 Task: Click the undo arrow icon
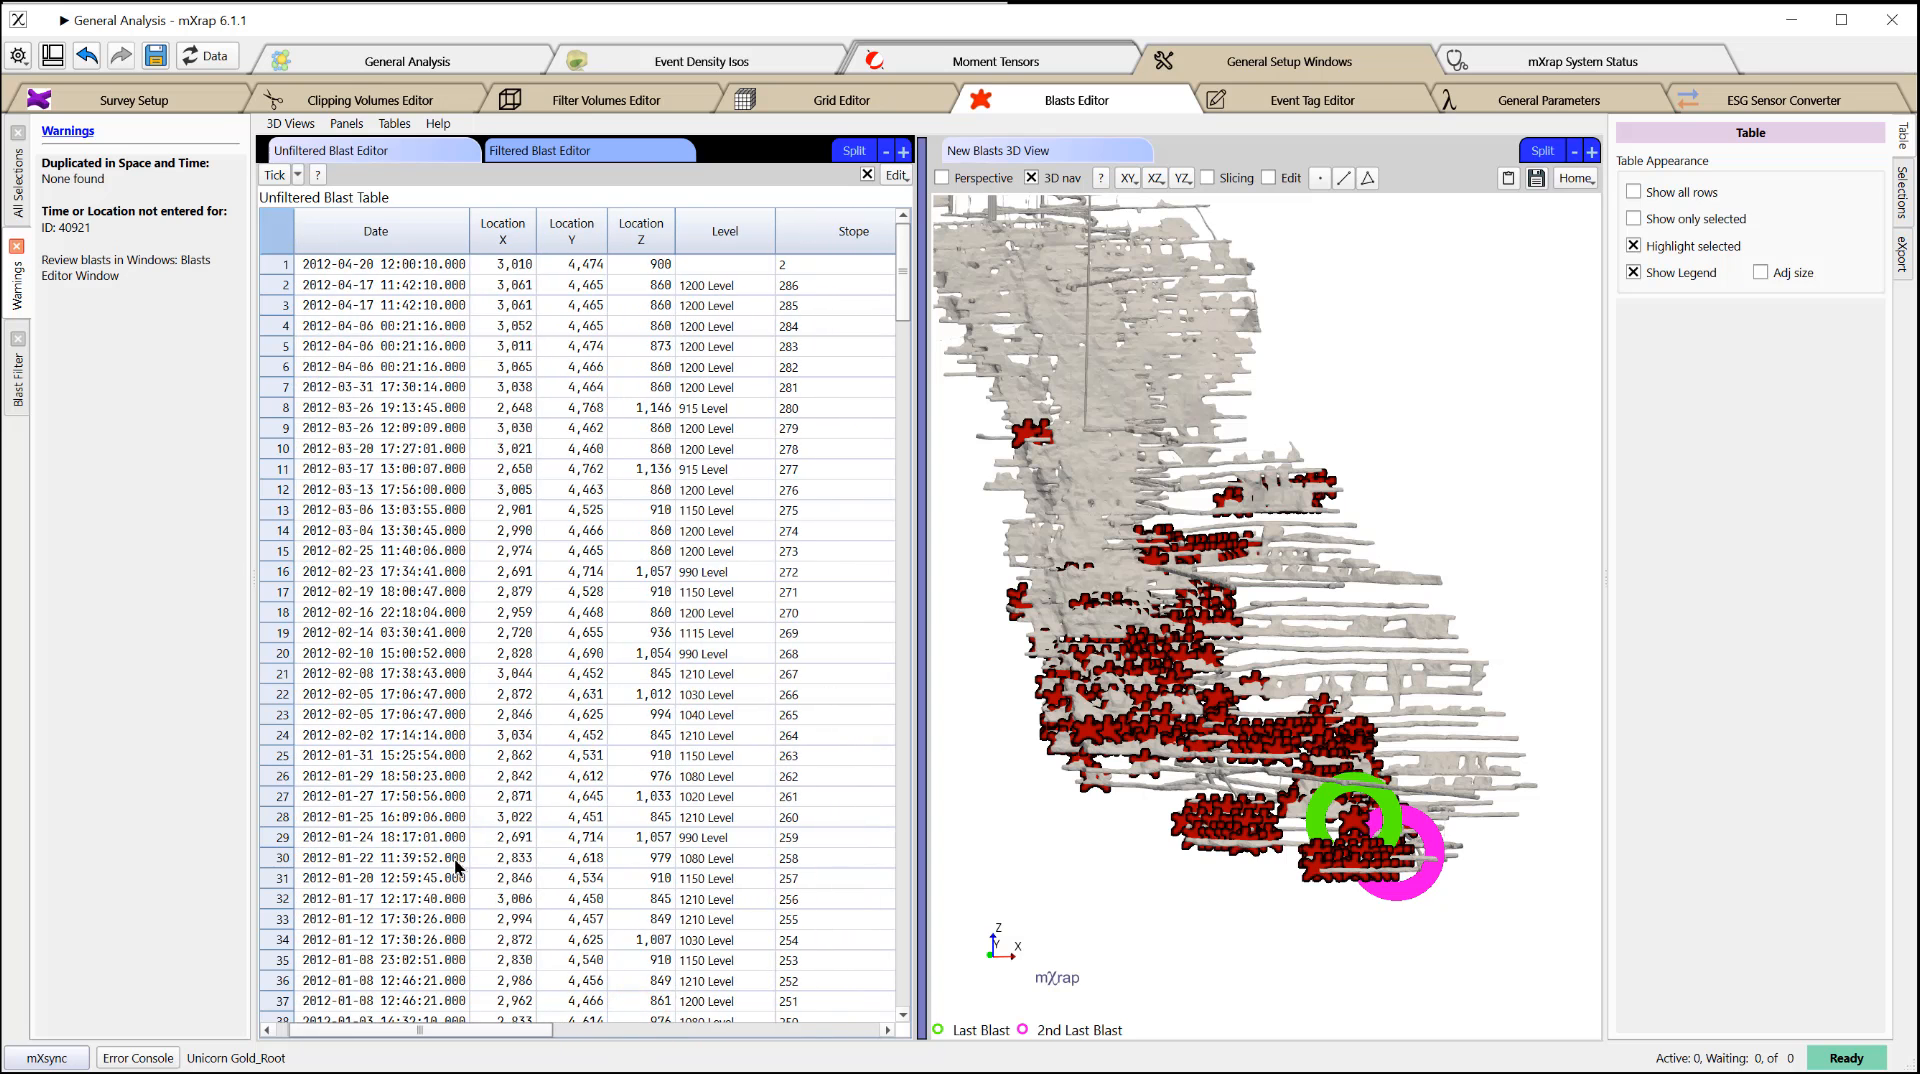87,56
